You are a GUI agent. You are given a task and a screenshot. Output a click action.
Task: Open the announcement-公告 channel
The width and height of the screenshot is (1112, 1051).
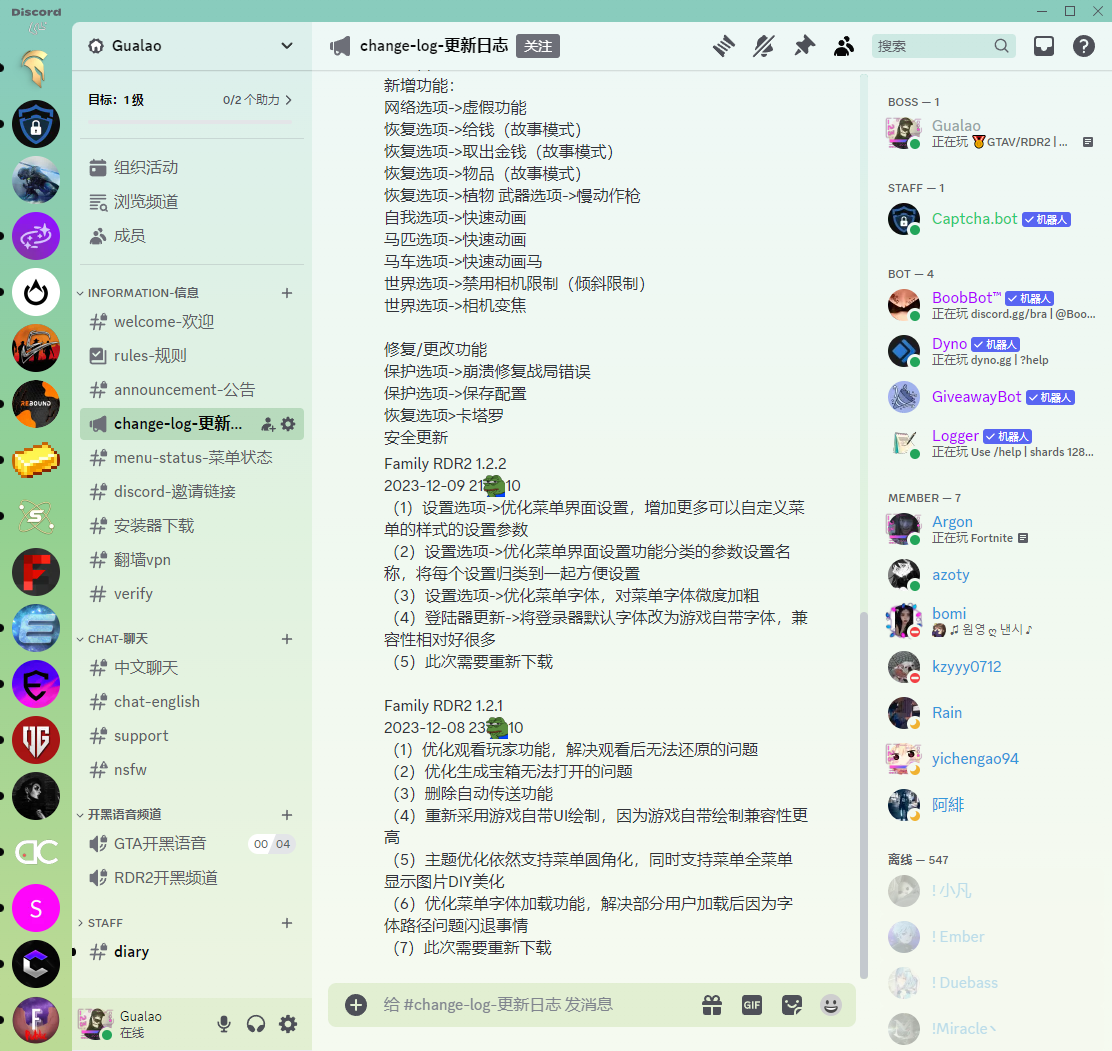pos(191,390)
